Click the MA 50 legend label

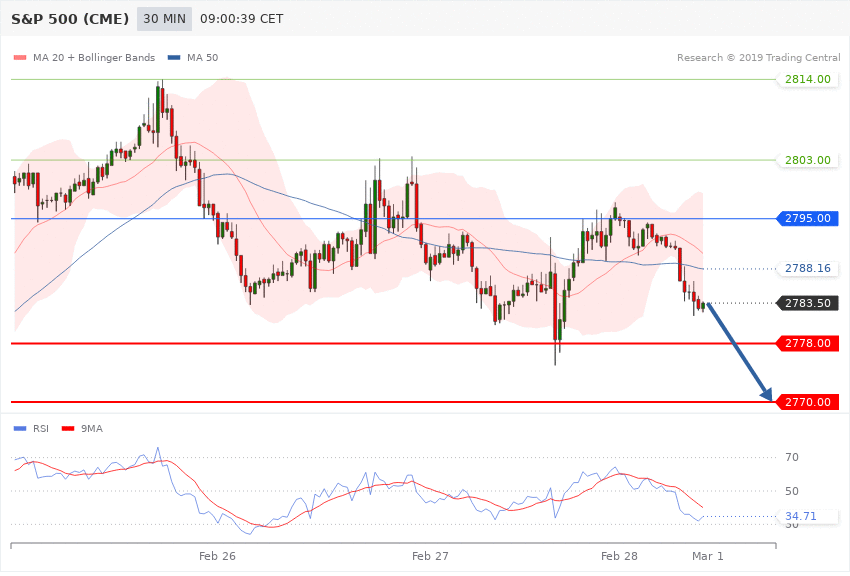point(202,57)
